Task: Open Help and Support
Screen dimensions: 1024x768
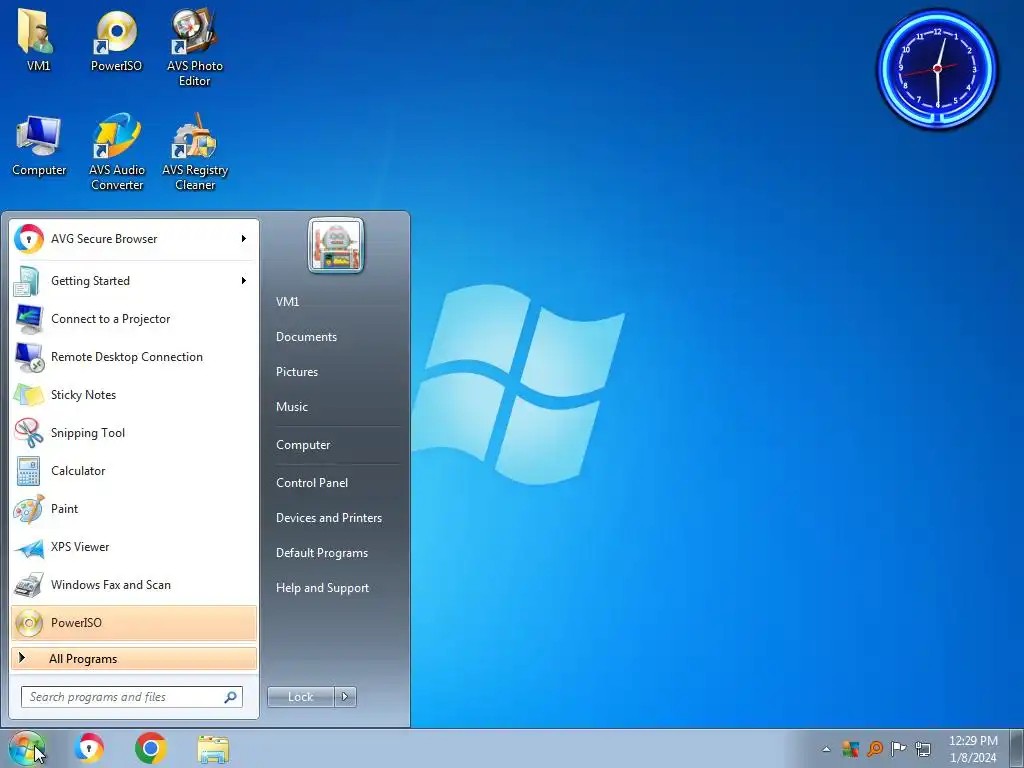Action: pyautogui.click(x=323, y=588)
